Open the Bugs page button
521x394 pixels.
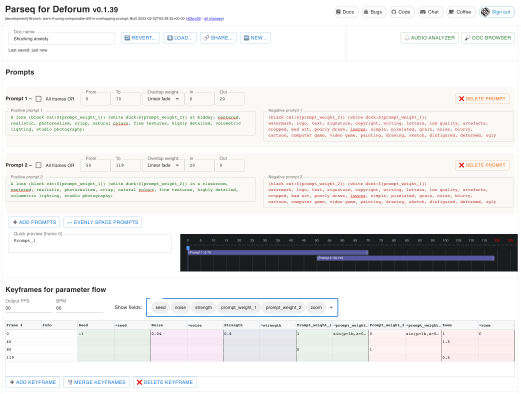pos(374,12)
